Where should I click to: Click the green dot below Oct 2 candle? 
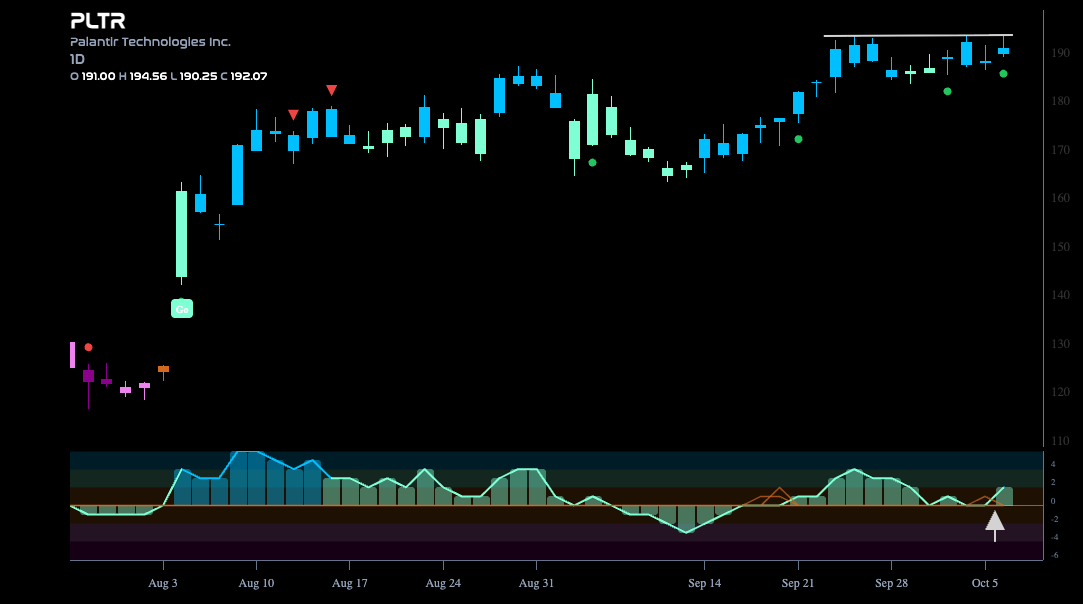point(948,91)
